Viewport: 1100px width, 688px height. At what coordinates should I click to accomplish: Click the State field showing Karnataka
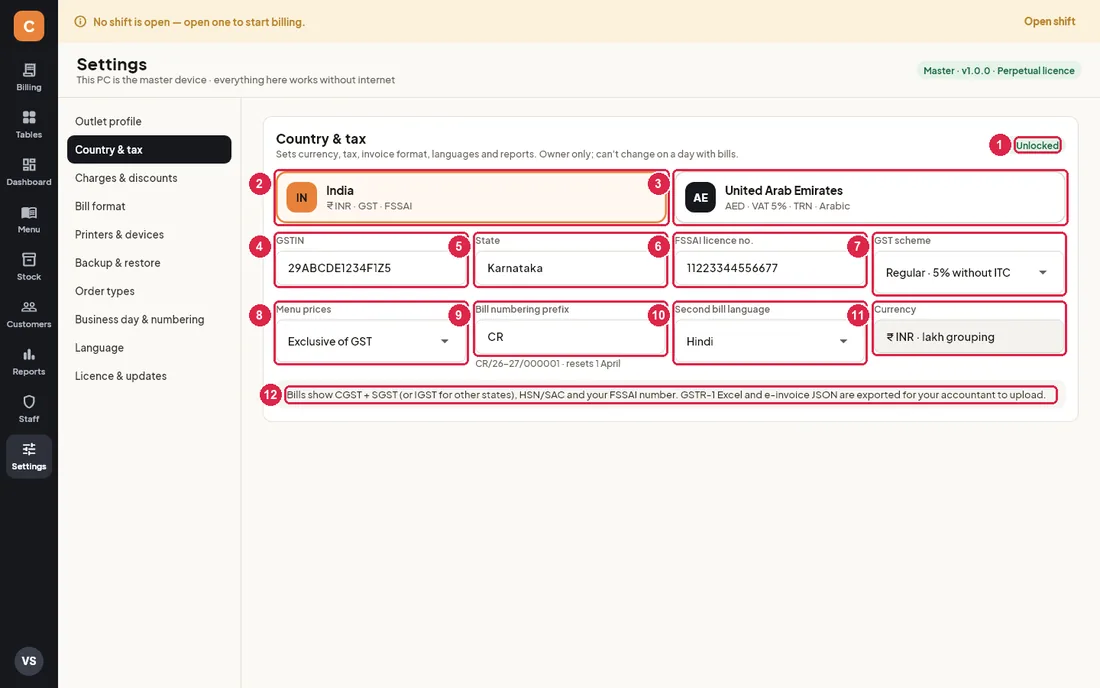coord(570,268)
